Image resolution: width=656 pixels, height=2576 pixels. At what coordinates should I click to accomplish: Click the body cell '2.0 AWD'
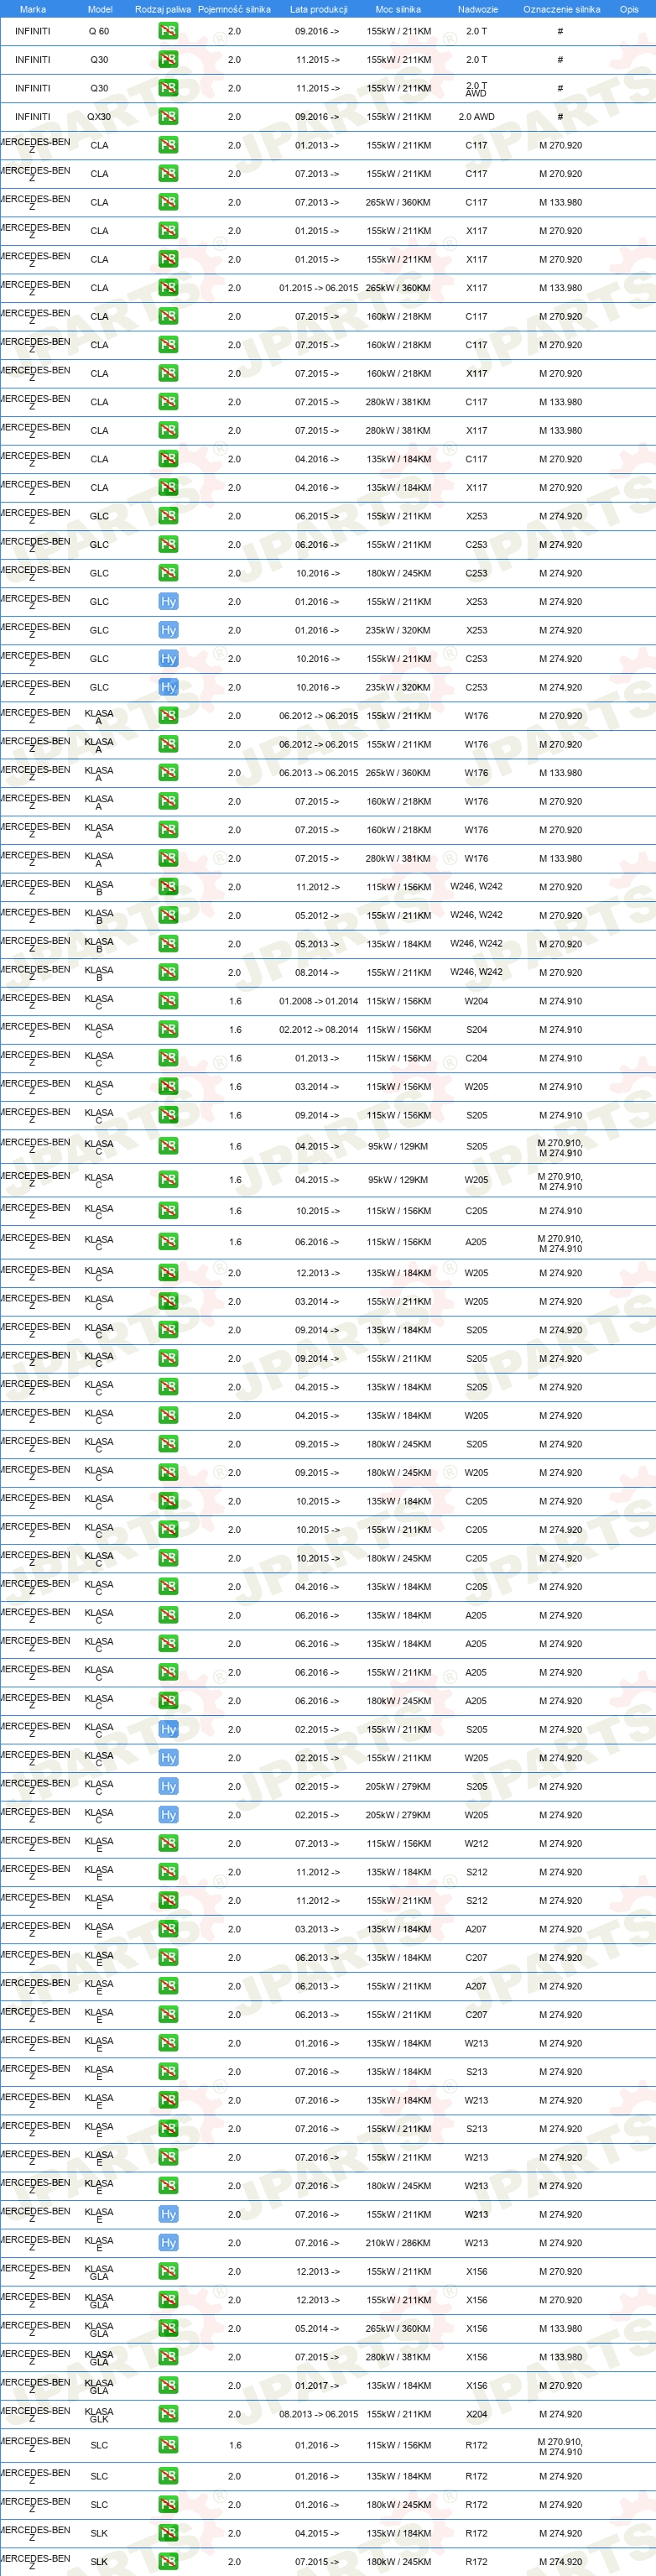(x=477, y=117)
